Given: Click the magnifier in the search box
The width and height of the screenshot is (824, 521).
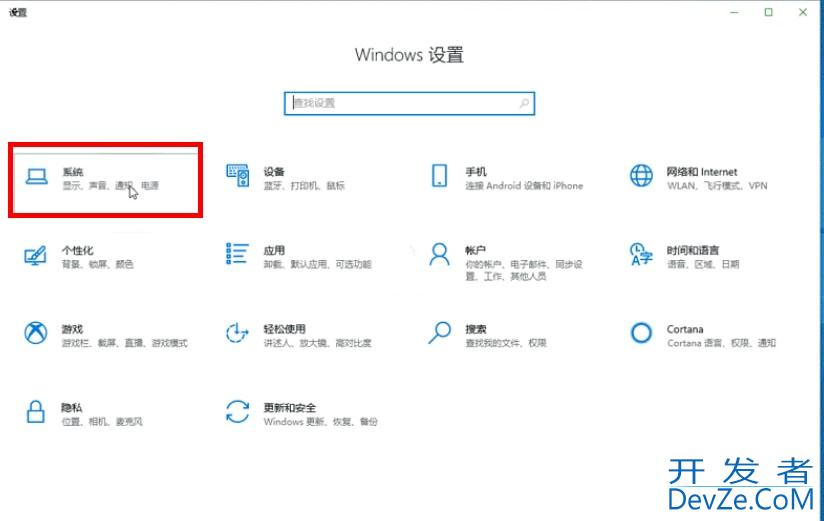Looking at the screenshot, I should coord(524,104).
